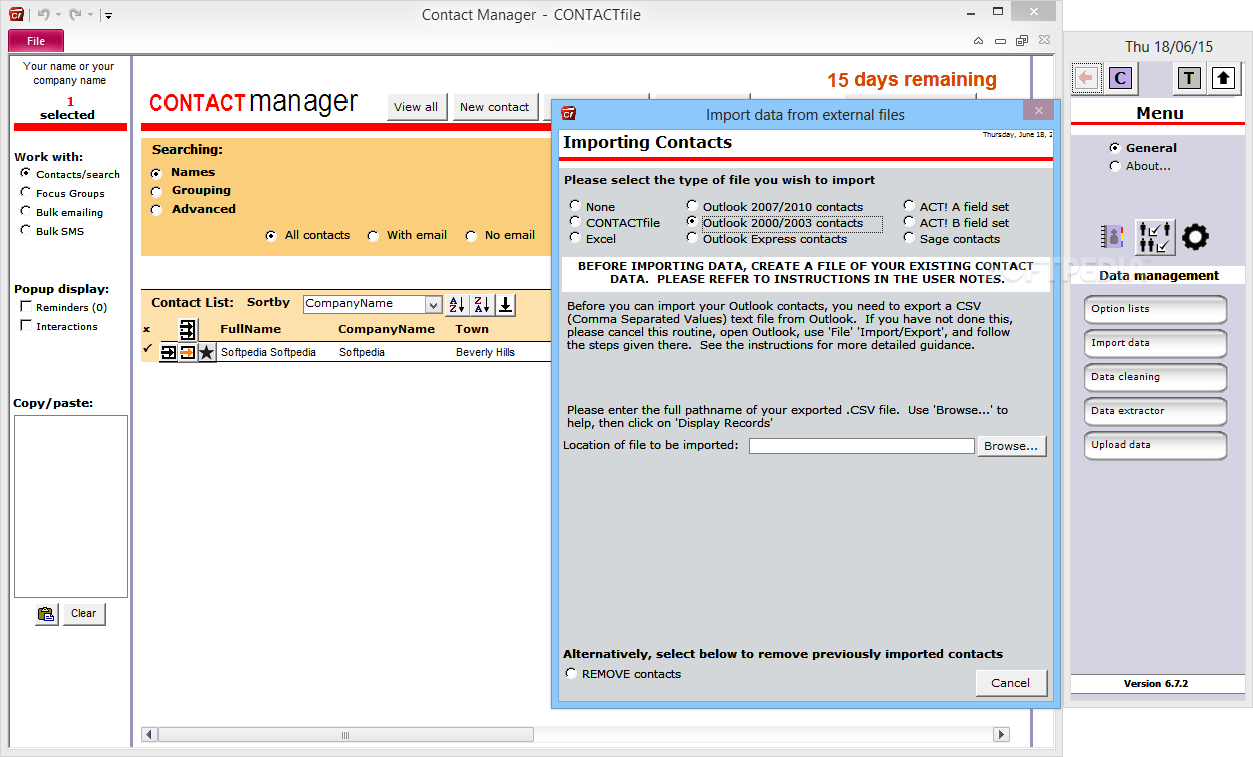
Task: Click the orange arrow icon in Softpedia row
Action: tap(187, 352)
